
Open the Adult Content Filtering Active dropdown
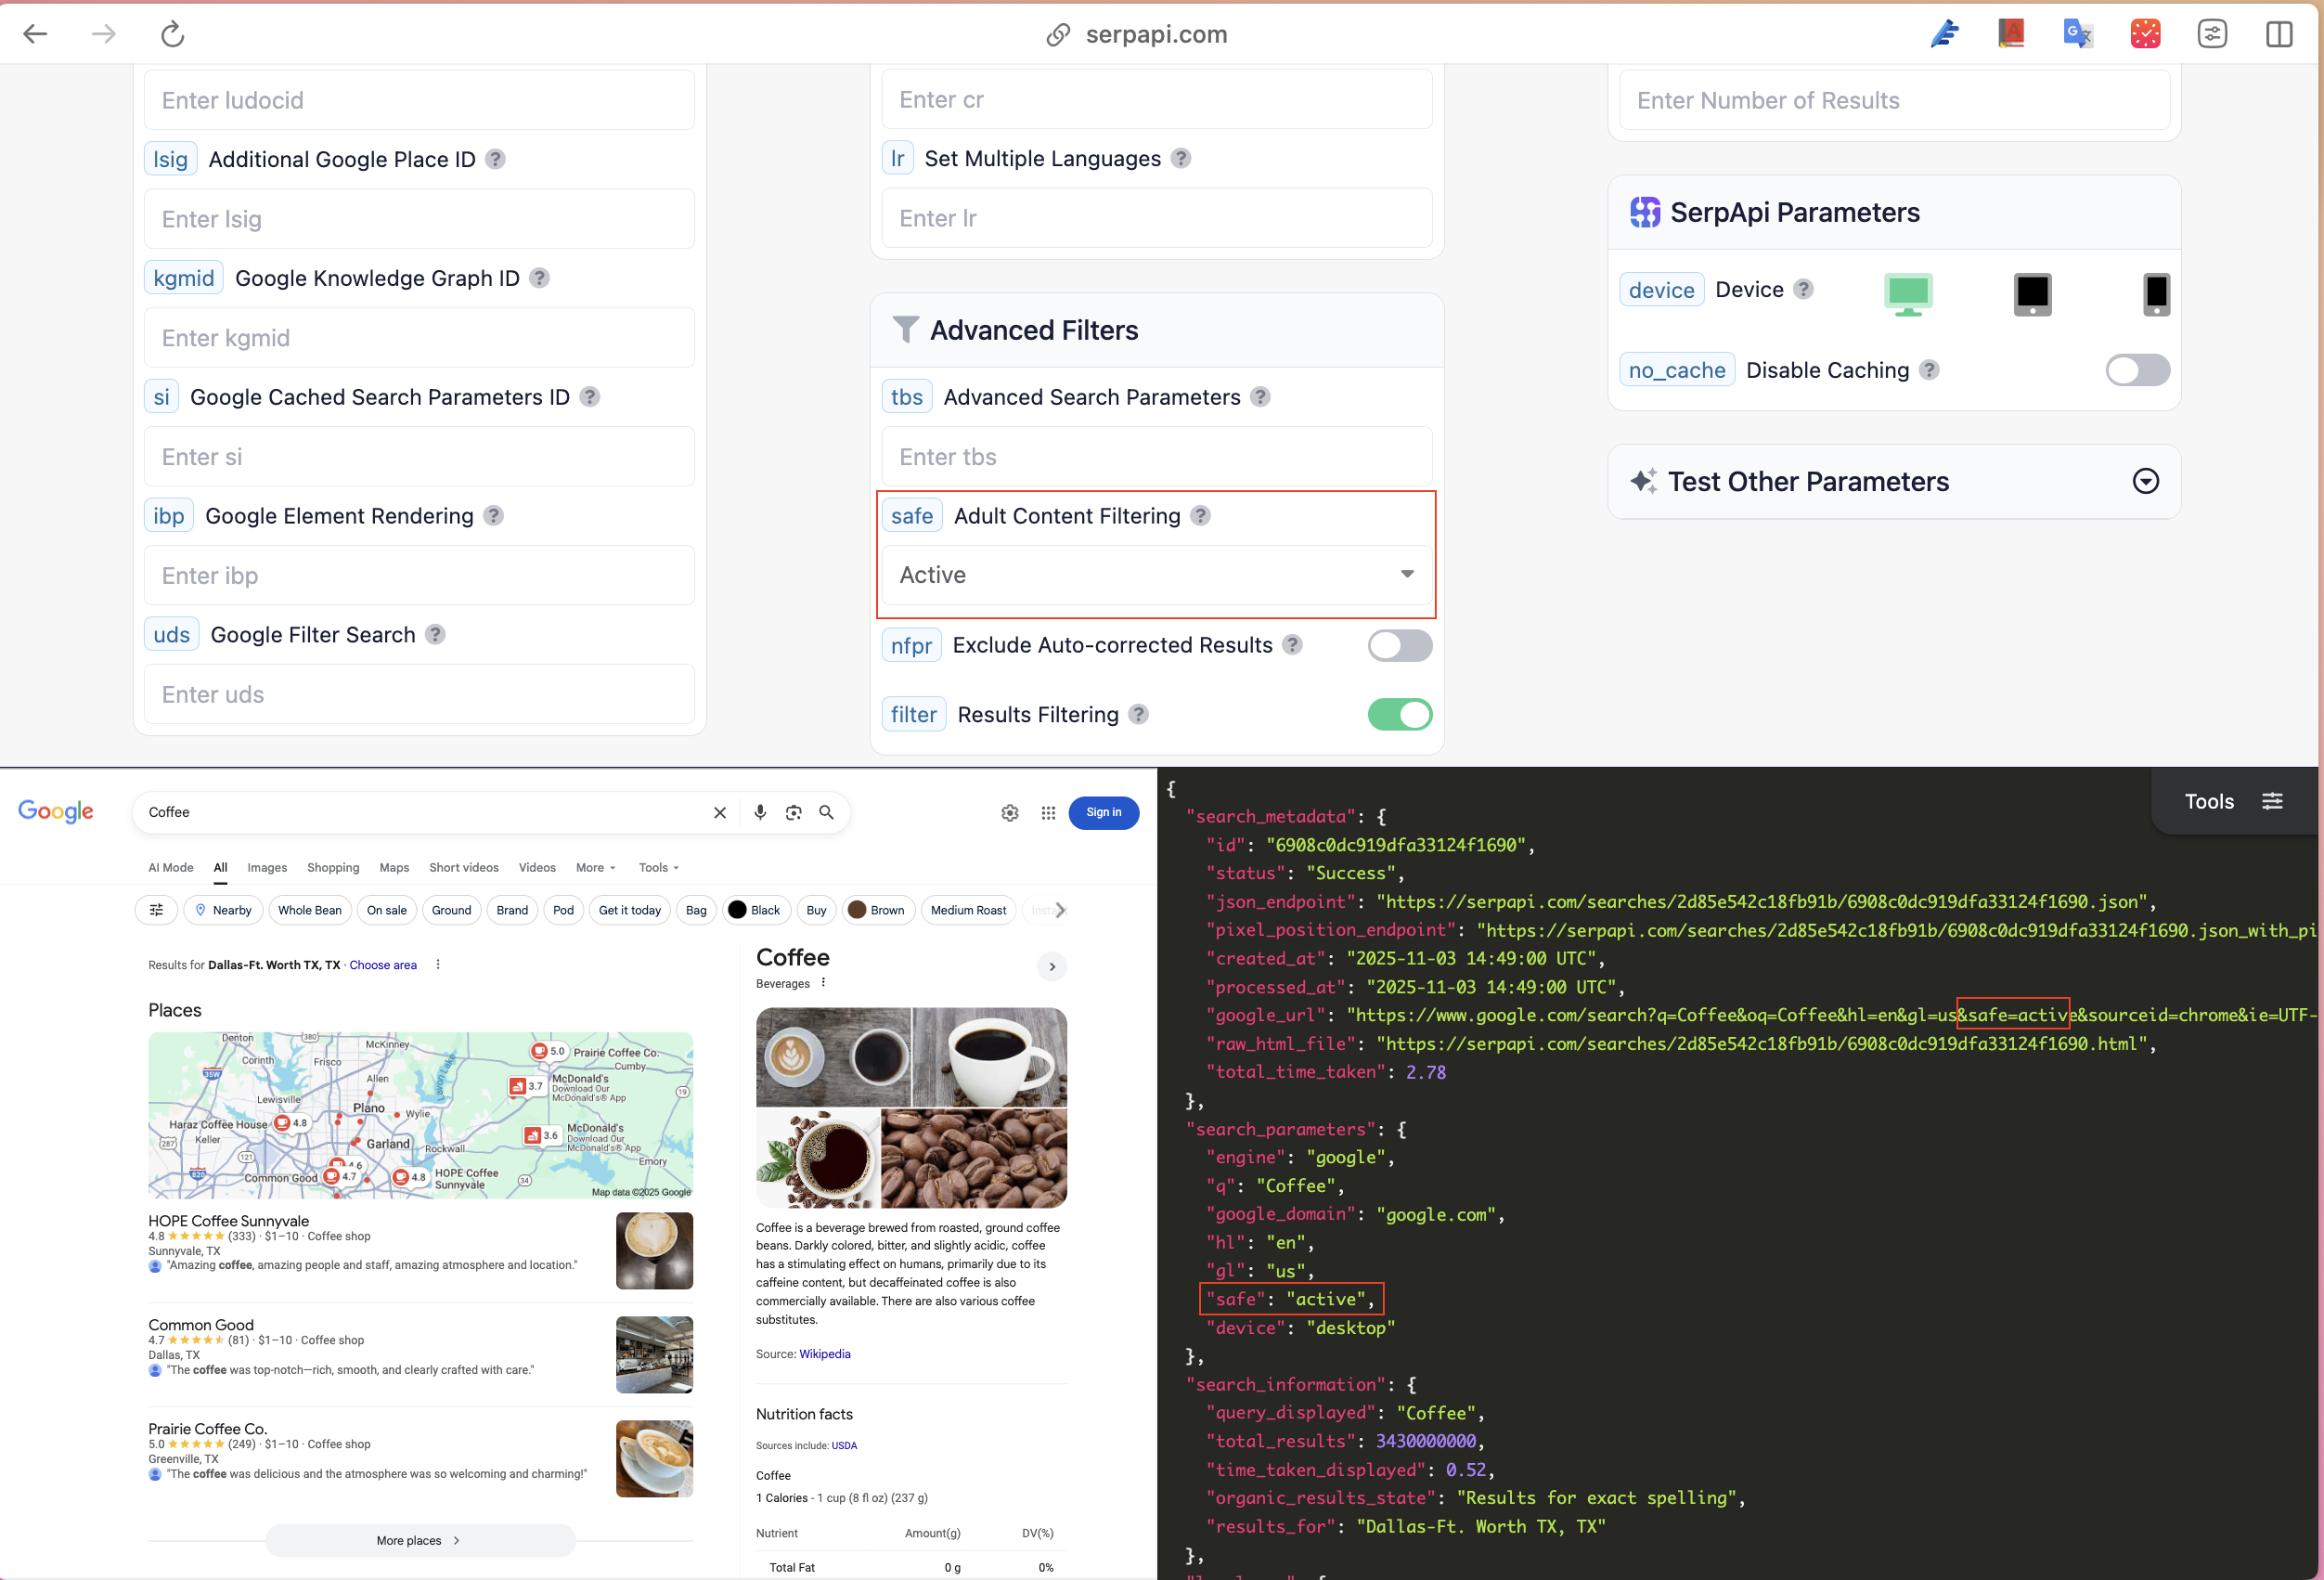[x=1155, y=575]
